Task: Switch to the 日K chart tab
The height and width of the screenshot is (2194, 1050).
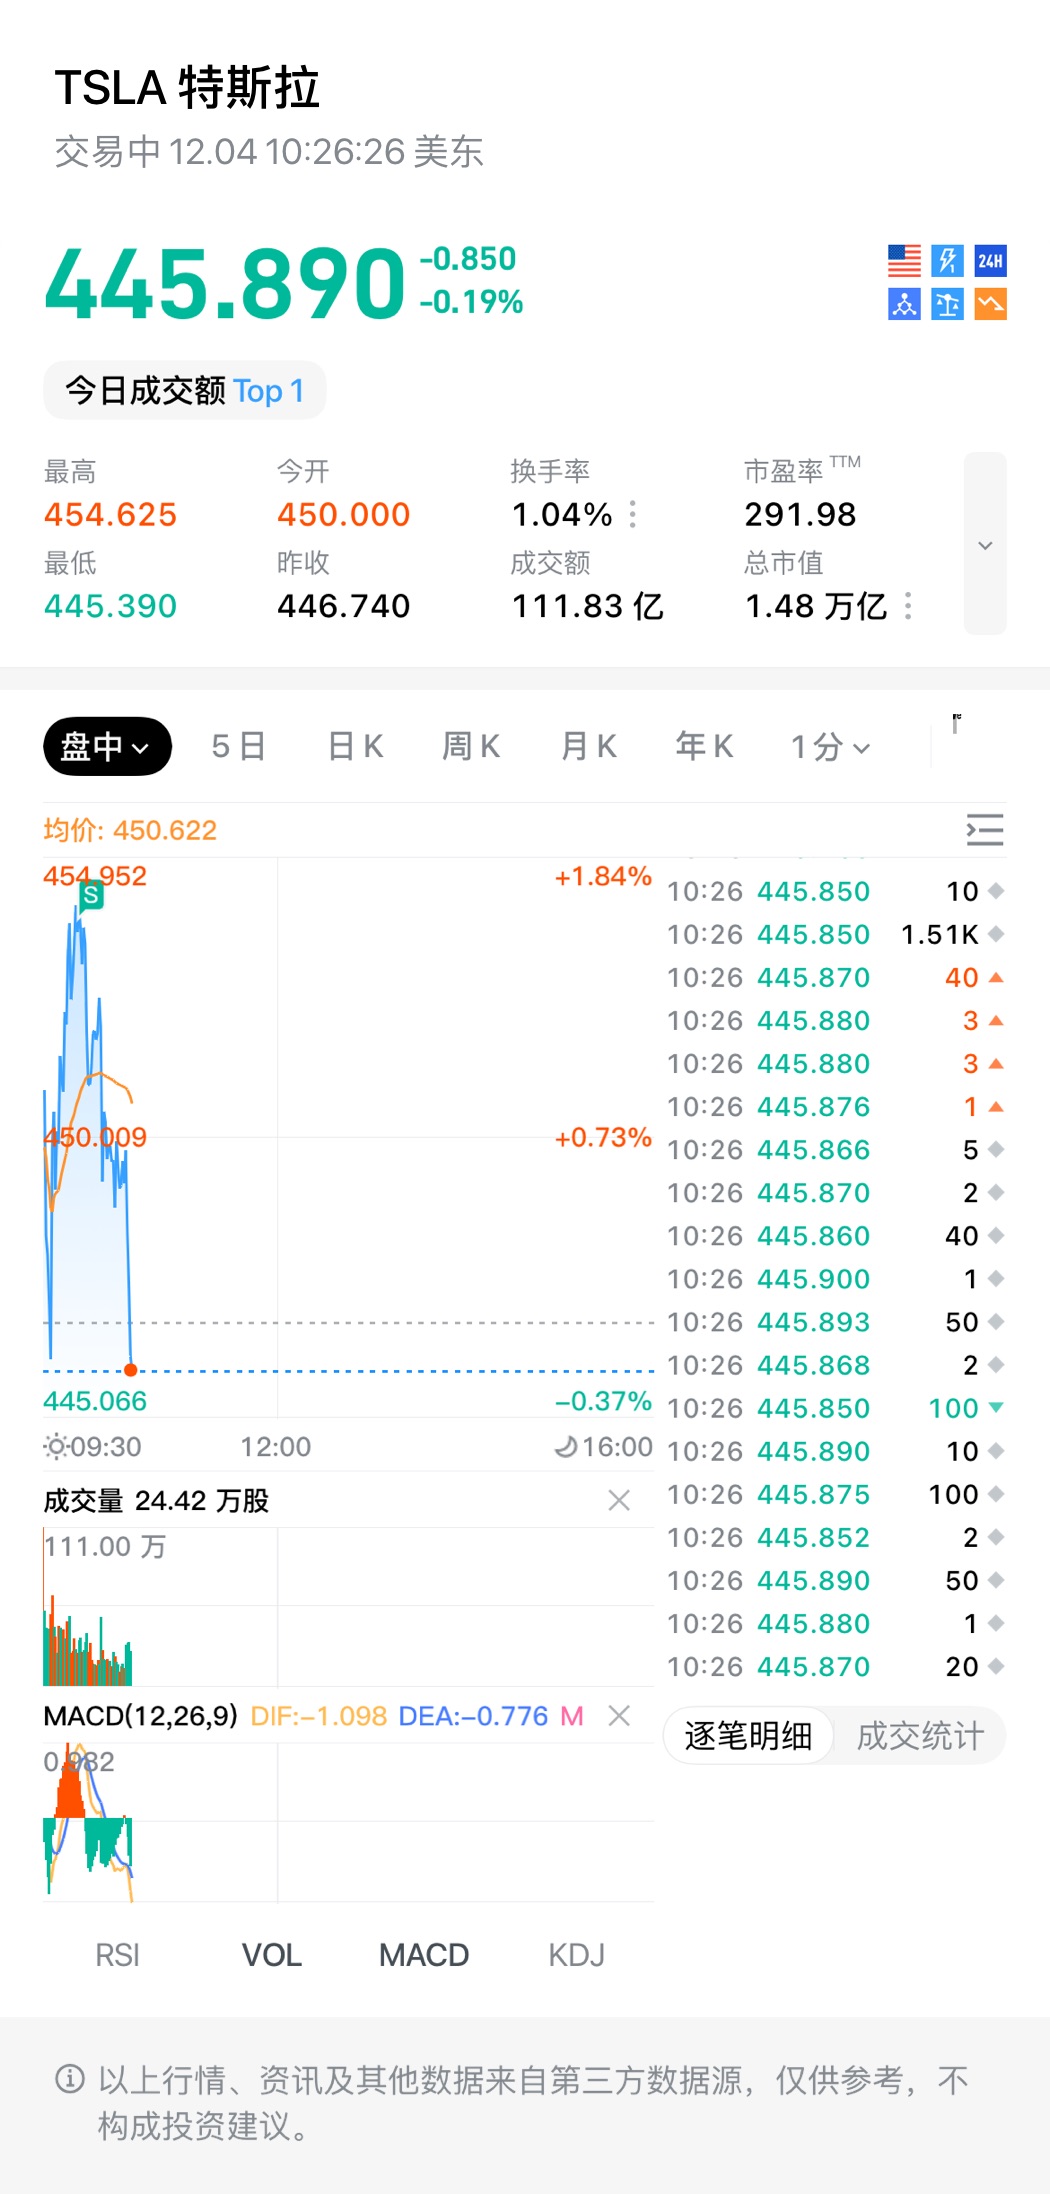Action: click(356, 746)
